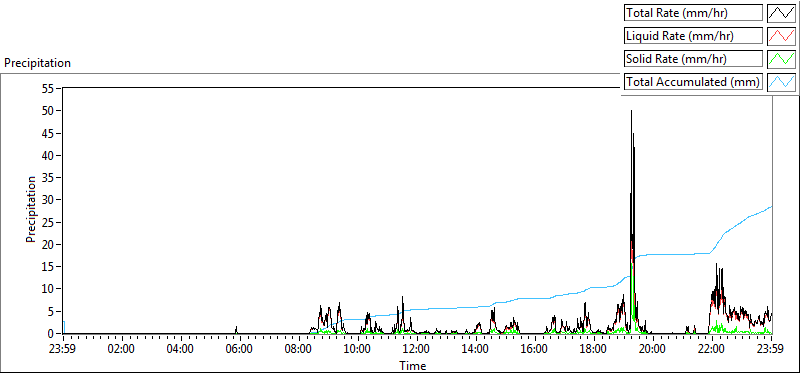Image resolution: width=800 pixels, height=373 pixels.
Task: Select the Liquid Rate (mm/hr) legend label
Action: click(x=693, y=36)
